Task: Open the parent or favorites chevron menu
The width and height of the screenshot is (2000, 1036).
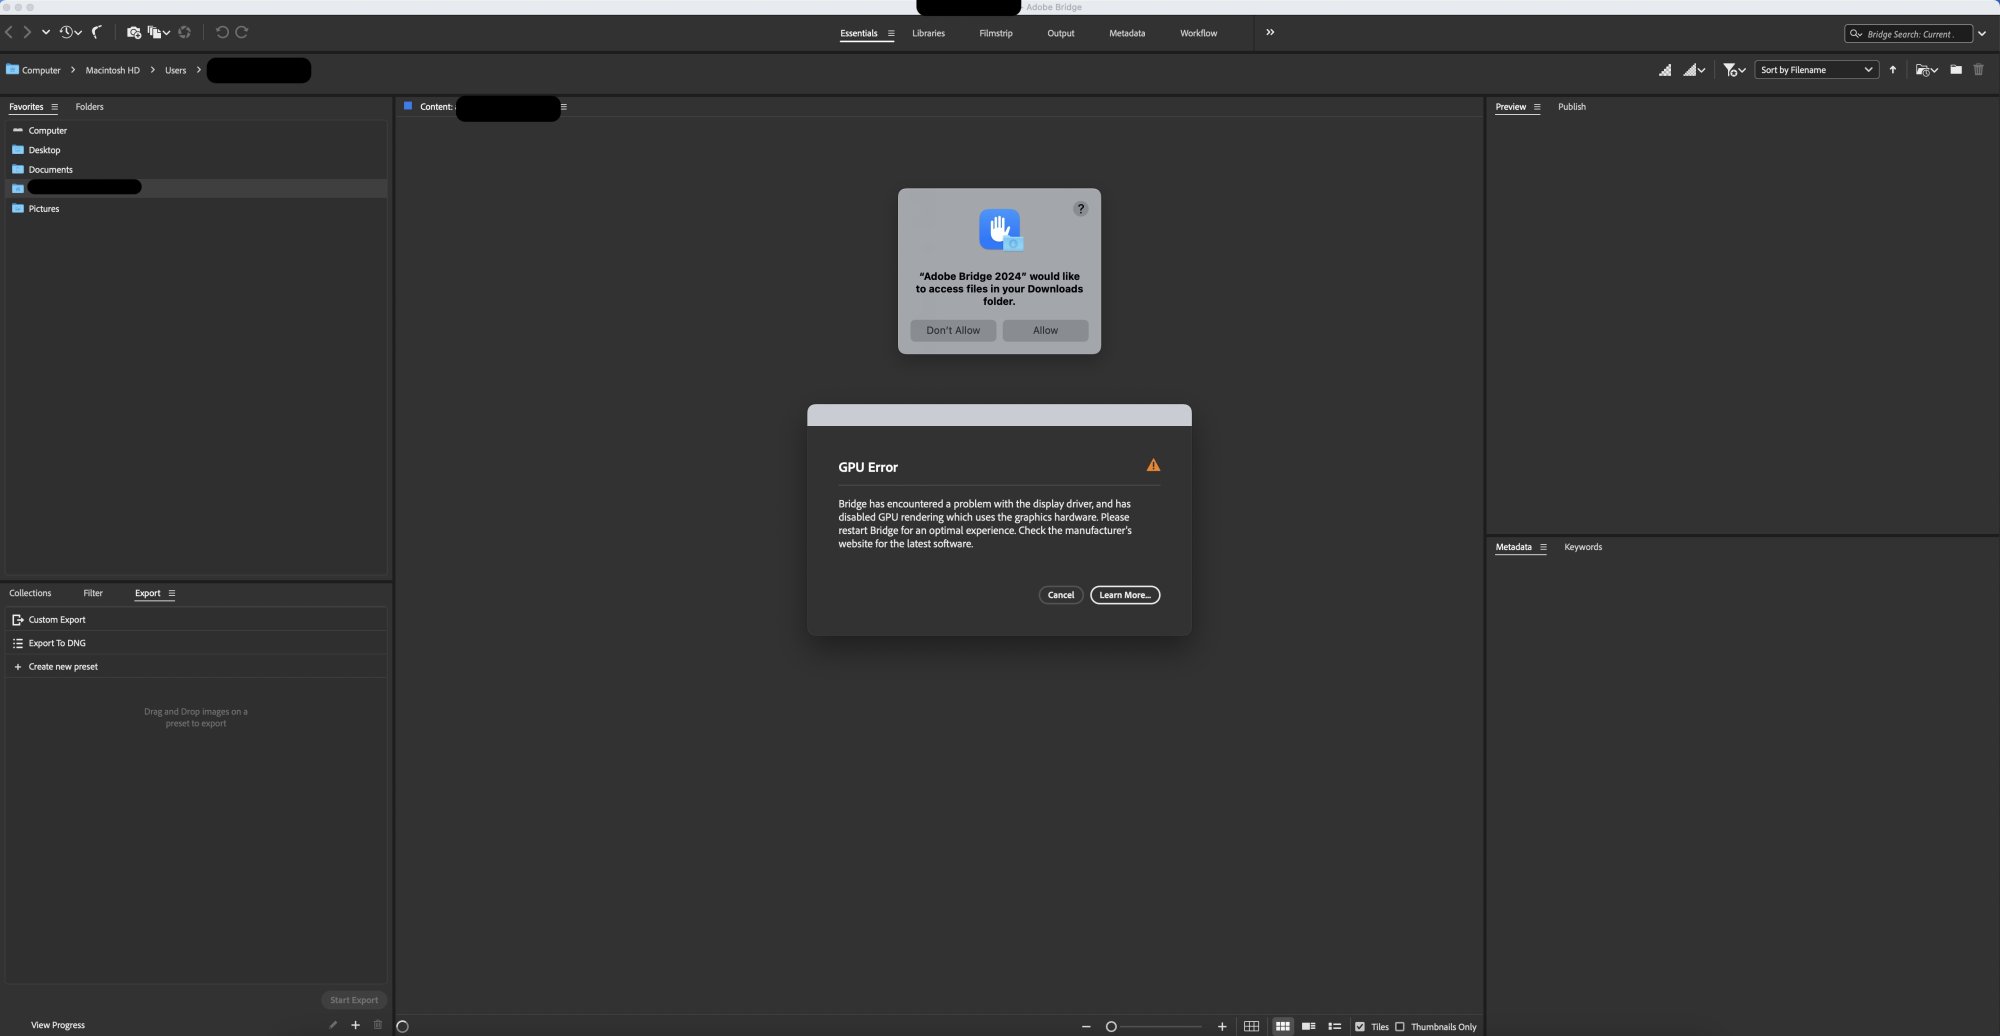Action: (x=46, y=32)
